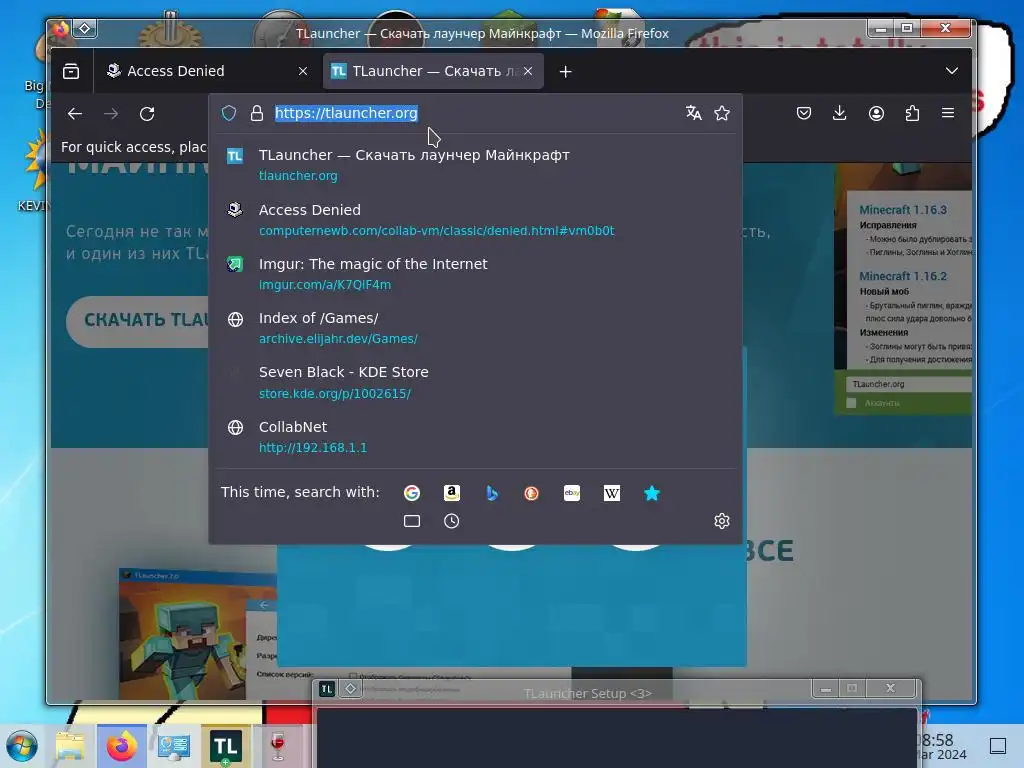The height and width of the screenshot is (768, 1024).
Task: Click the URL address field
Action: [473, 113]
